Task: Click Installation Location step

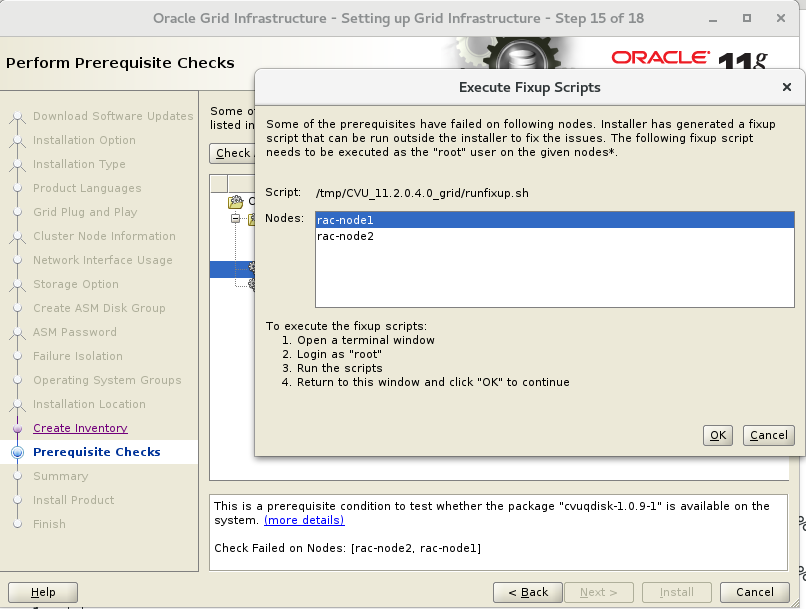Action: click(x=89, y=404)
